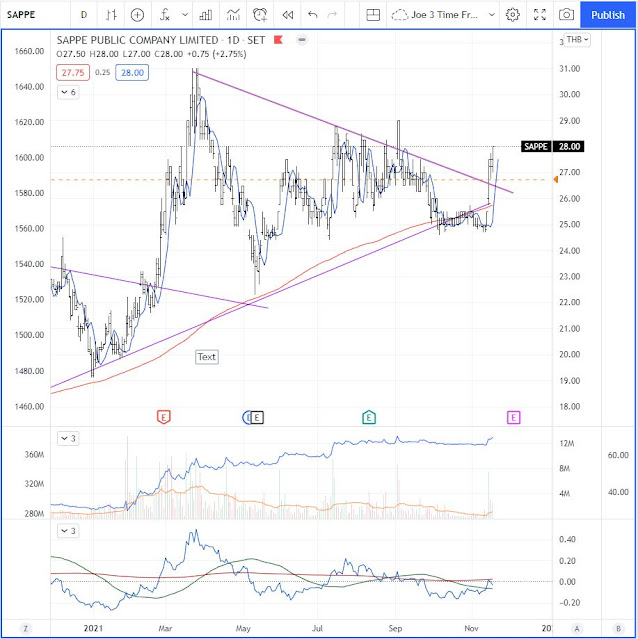
Task: Click the red flag next to SET
Action: 278,40
